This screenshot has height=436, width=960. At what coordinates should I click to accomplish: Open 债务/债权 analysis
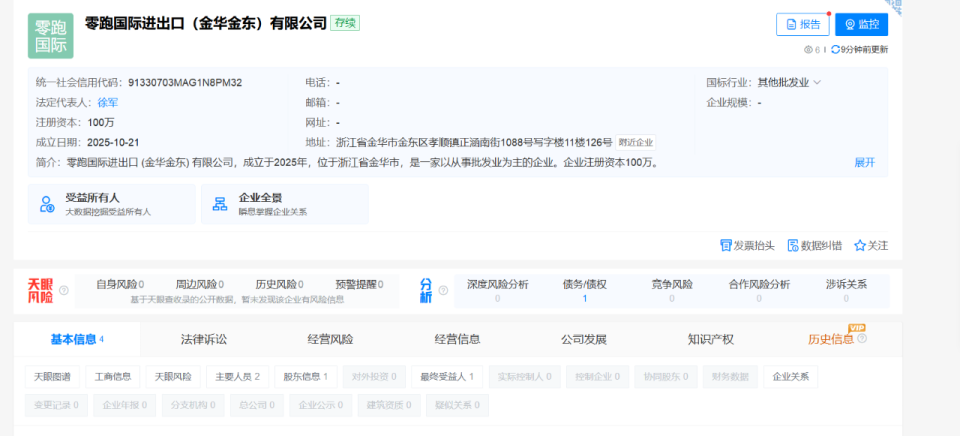585,291
